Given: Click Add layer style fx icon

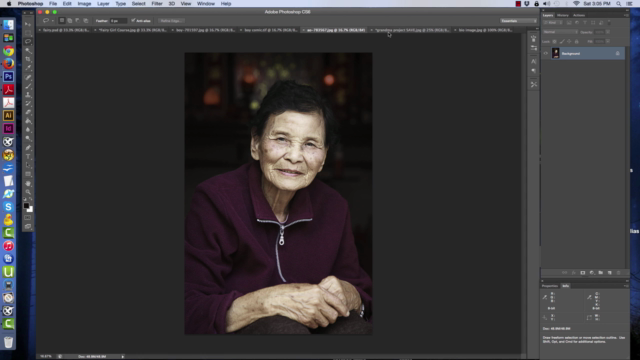Looking at the screenshot, I should pos(573,273).
